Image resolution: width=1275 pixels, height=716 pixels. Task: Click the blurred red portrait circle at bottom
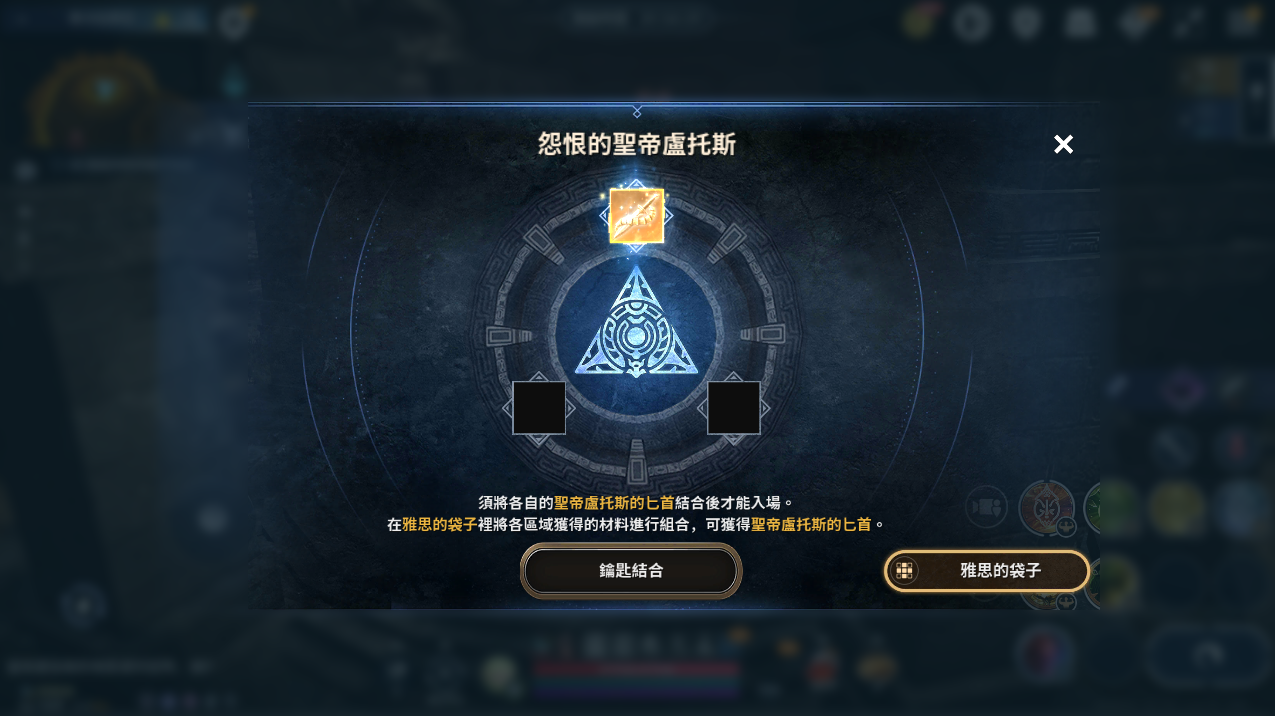point(1044,655)
